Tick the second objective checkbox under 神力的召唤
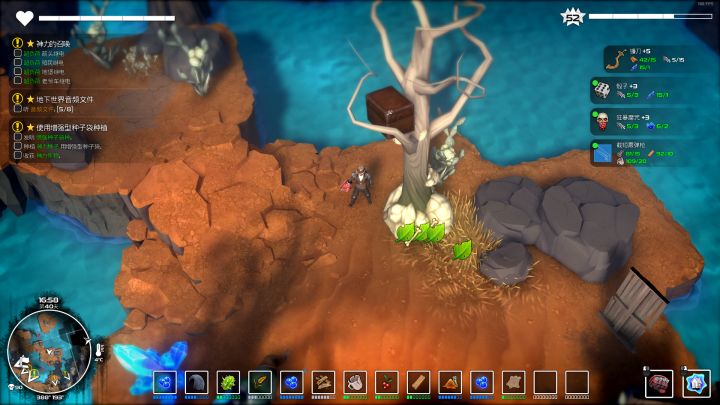 coord(17,62)
